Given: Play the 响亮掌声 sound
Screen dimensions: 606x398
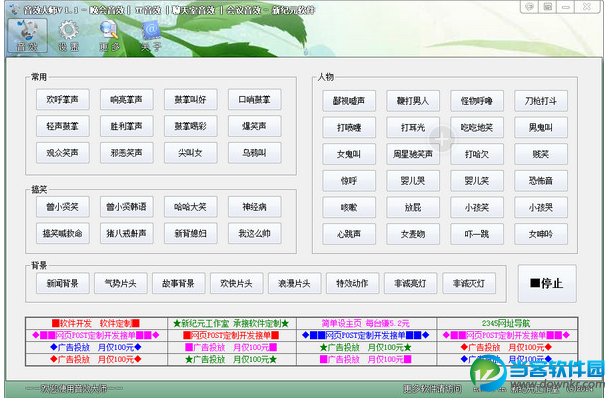Looking at the screenshot, I should (126, 100).
